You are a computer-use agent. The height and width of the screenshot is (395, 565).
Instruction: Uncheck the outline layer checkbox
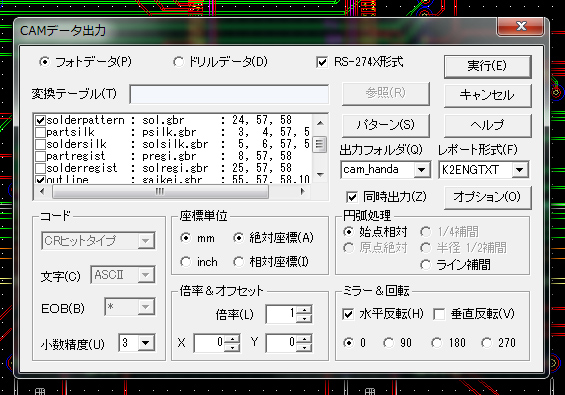(40, 179)
